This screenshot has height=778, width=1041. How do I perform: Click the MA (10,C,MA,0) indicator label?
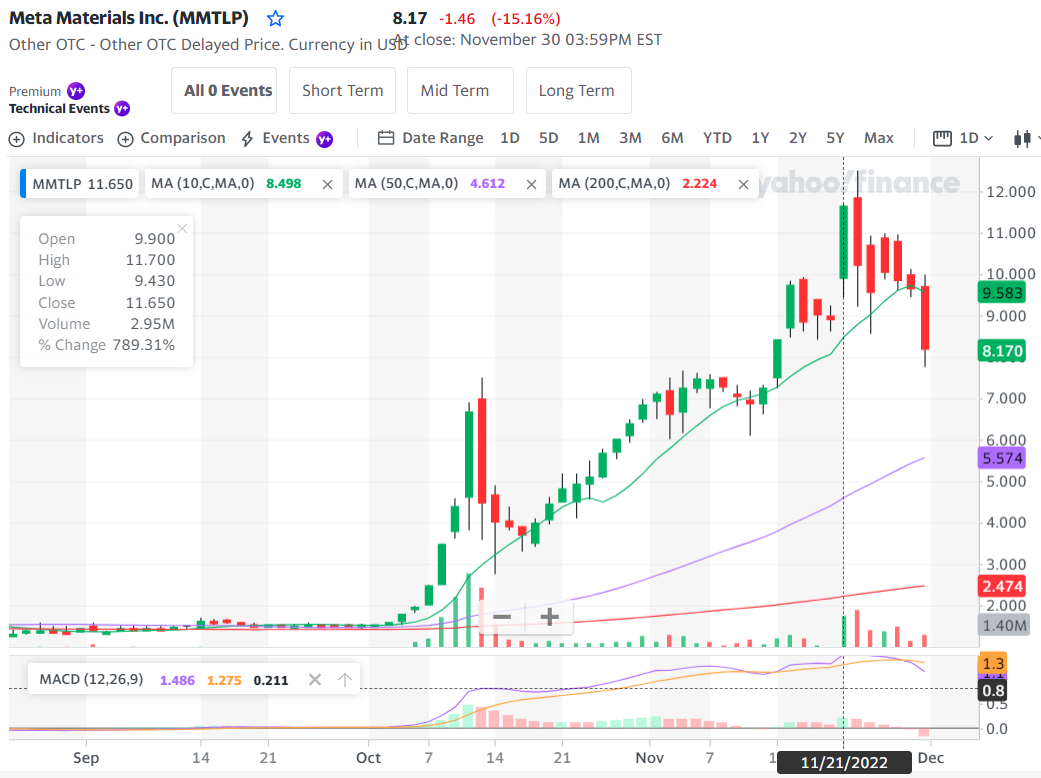[202, 184]
